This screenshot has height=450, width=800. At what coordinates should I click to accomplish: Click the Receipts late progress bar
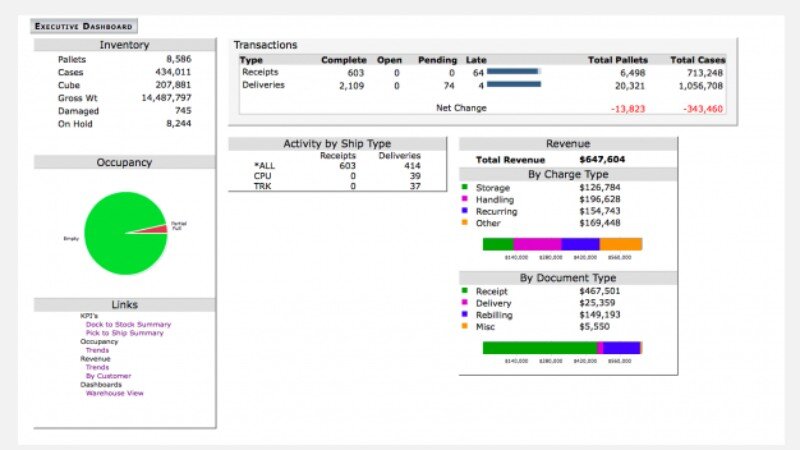(513, 72)
